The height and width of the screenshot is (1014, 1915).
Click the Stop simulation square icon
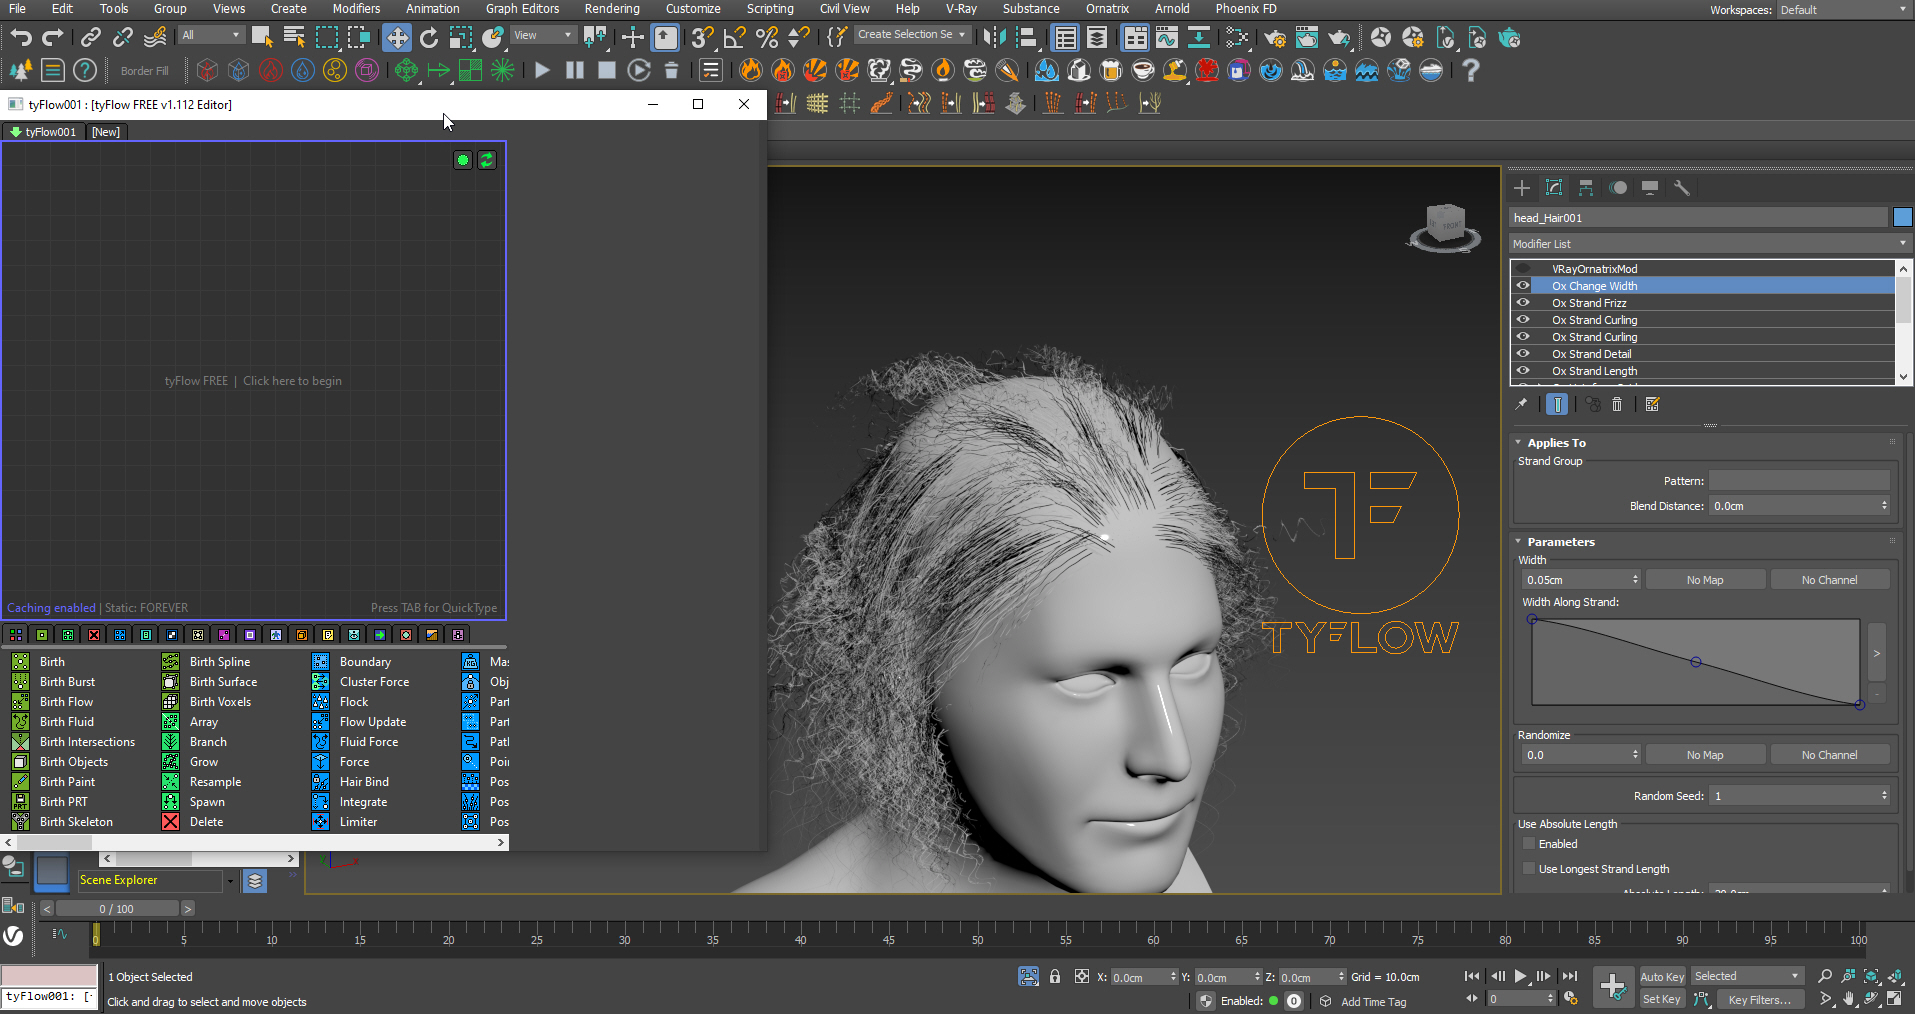tap(606, 70)
